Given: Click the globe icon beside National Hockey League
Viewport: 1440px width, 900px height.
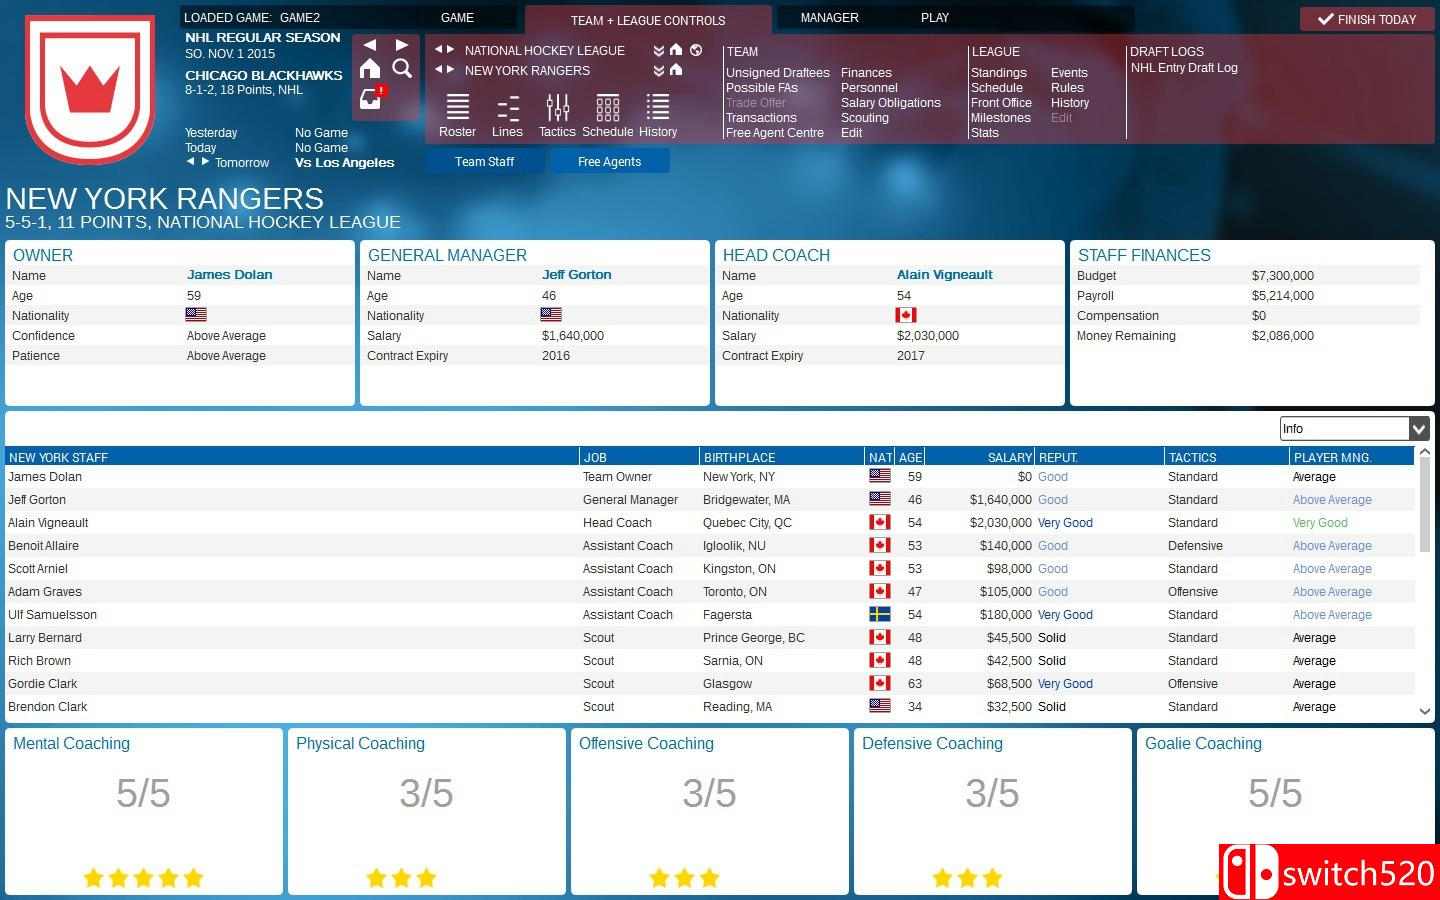Looking at the screenshot, I should click(x=696, y=50).
